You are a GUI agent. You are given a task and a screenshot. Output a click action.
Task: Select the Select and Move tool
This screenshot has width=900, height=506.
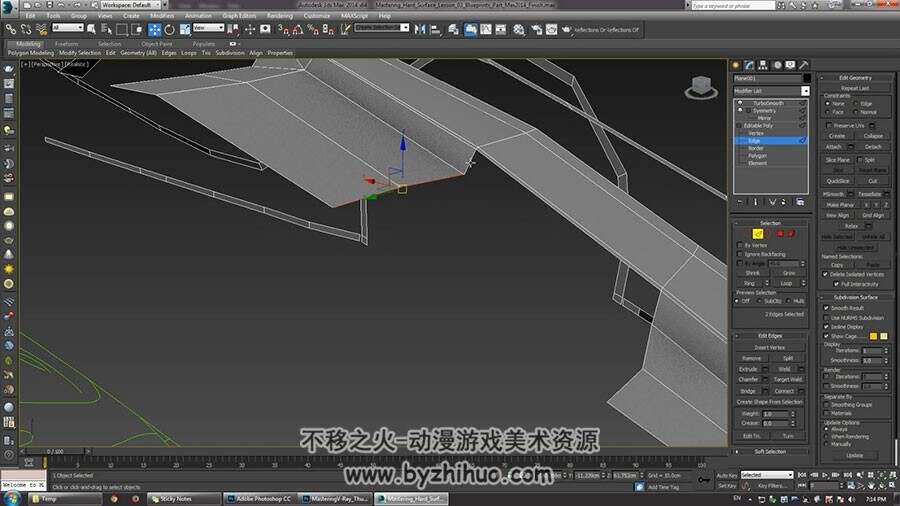click(x=154, y=29)
